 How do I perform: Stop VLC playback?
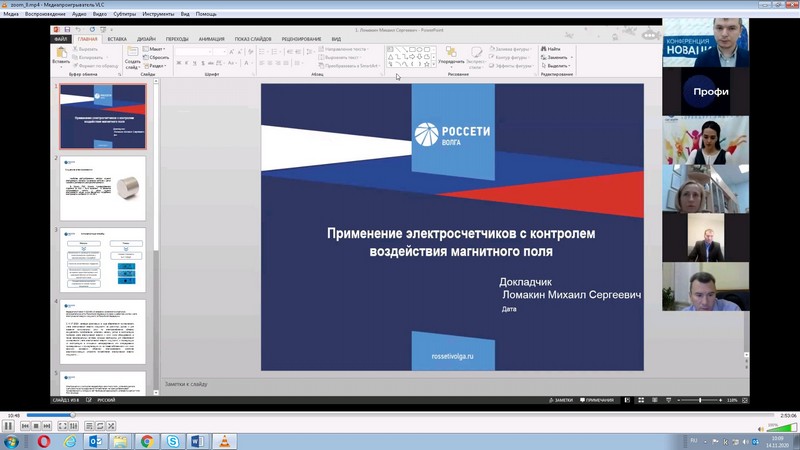pos(36,426)
